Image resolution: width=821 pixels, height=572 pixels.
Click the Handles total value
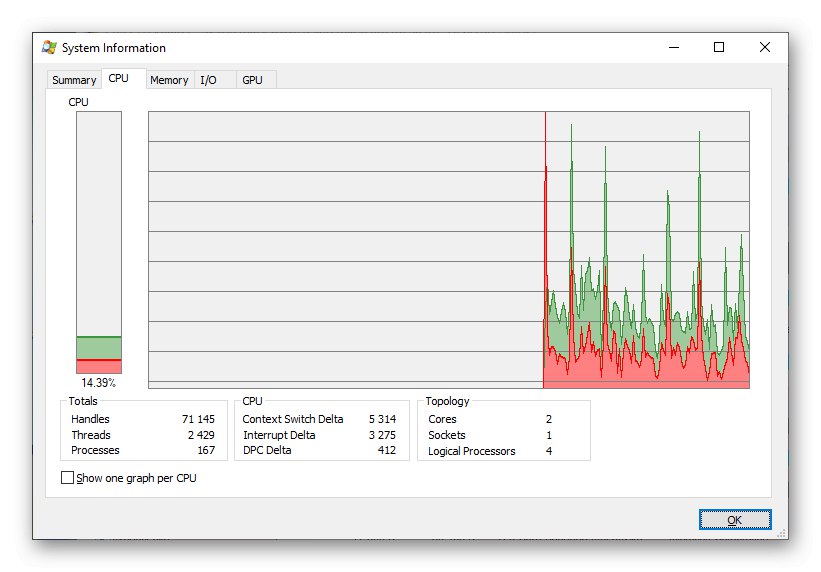click(198, 419)
